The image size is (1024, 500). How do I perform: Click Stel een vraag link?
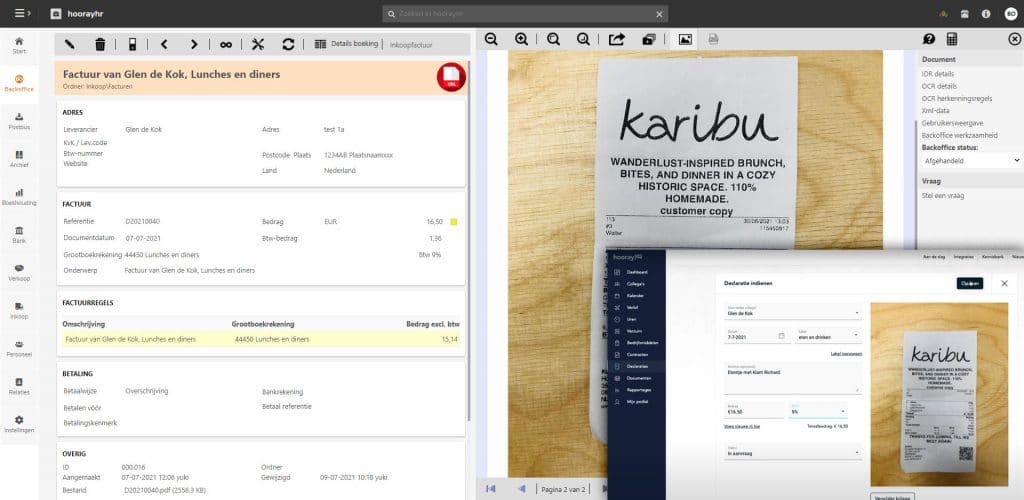click(942, 195)
